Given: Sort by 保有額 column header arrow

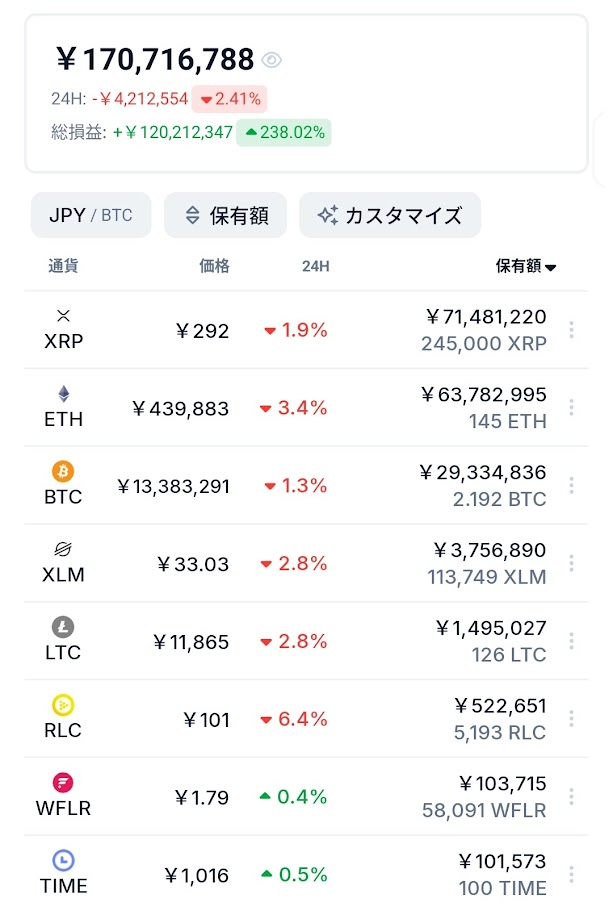Looking at the screenshot, I should coord(550,267).
